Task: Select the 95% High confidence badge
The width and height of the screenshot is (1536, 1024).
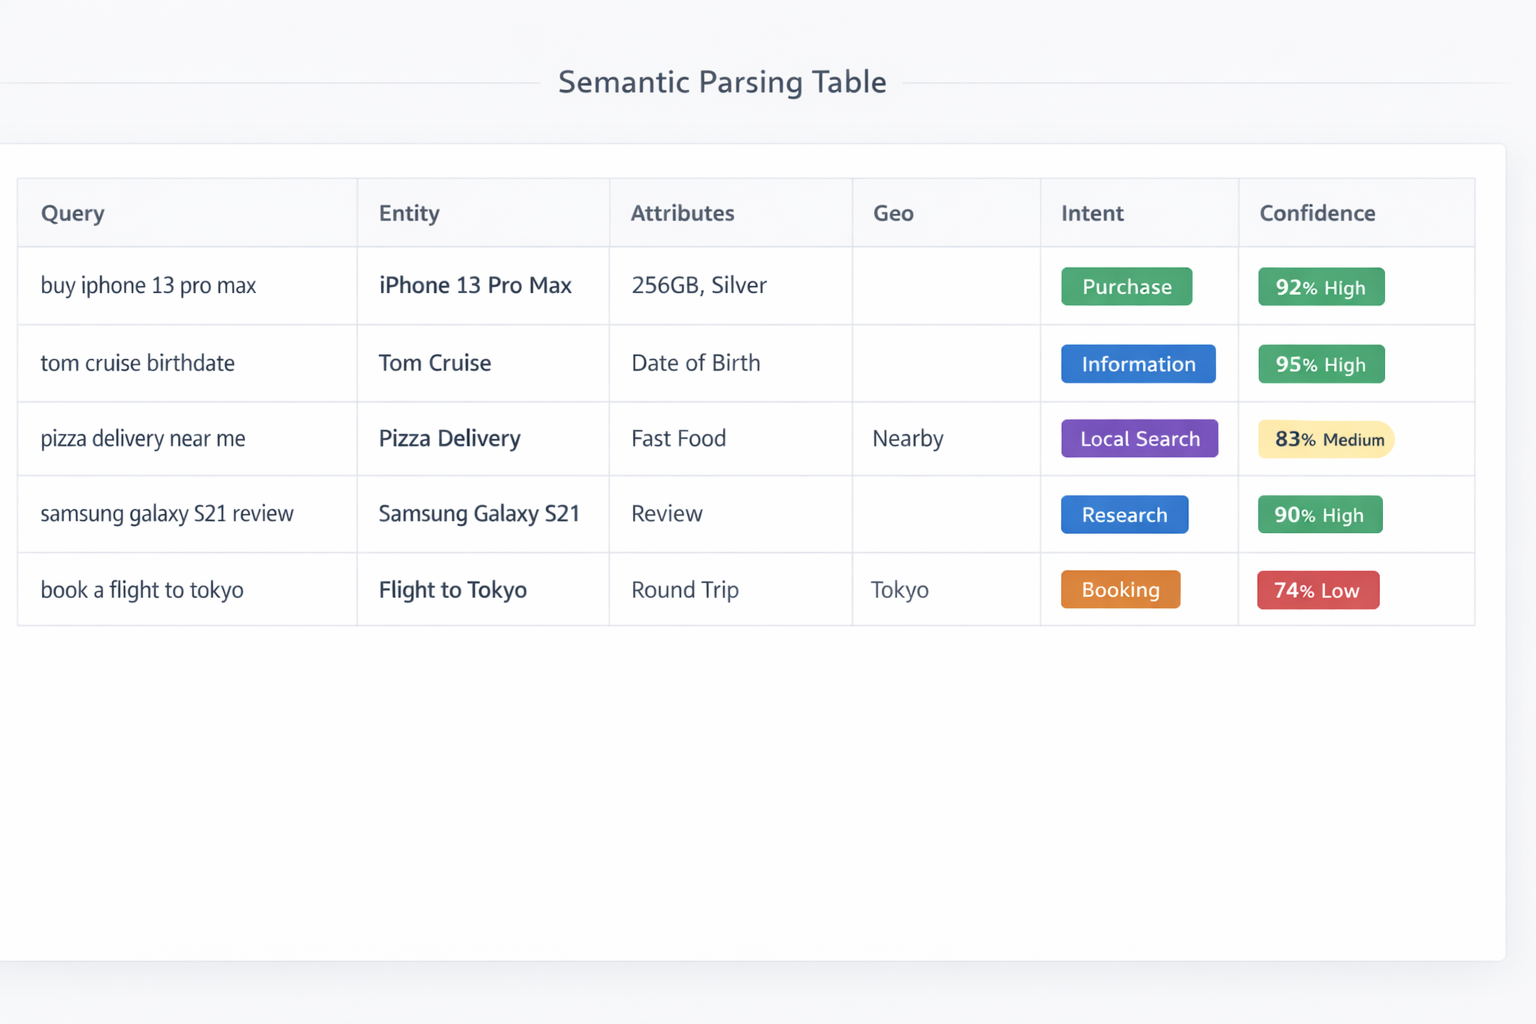Action: click(1320, 364)
